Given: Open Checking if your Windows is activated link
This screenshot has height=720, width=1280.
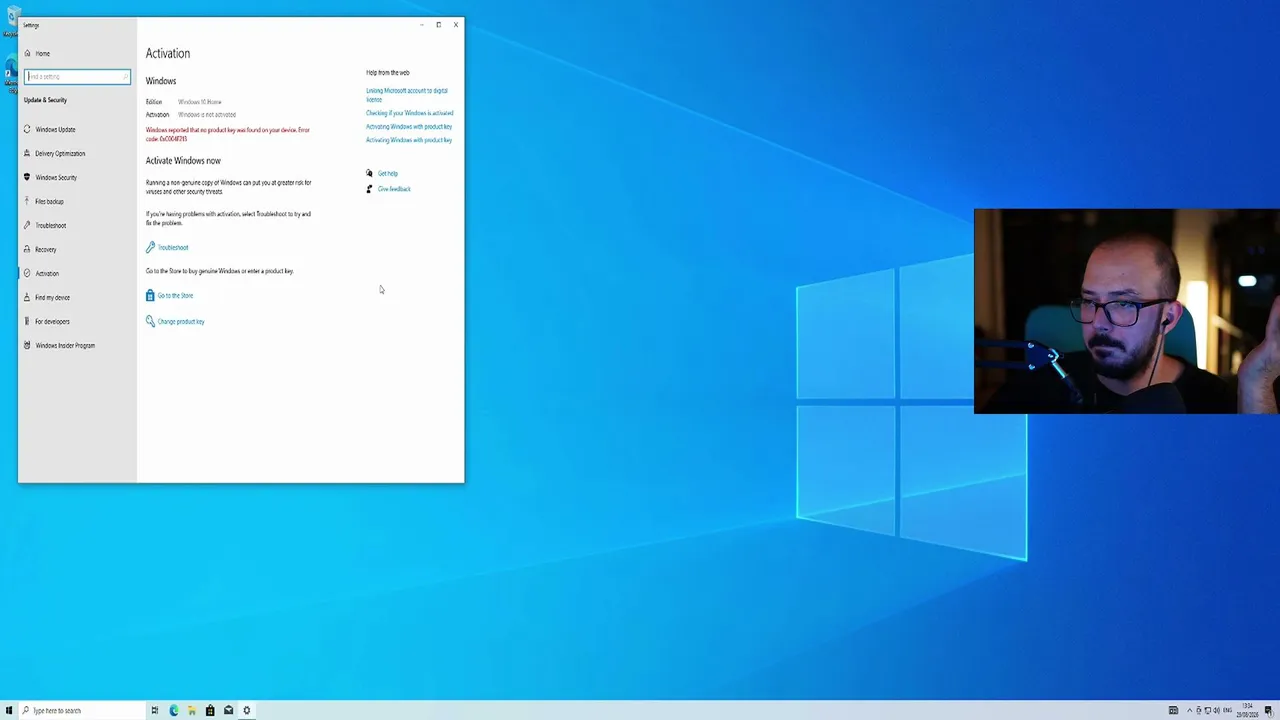Looking at the screenshot, I should click(409, 113).
